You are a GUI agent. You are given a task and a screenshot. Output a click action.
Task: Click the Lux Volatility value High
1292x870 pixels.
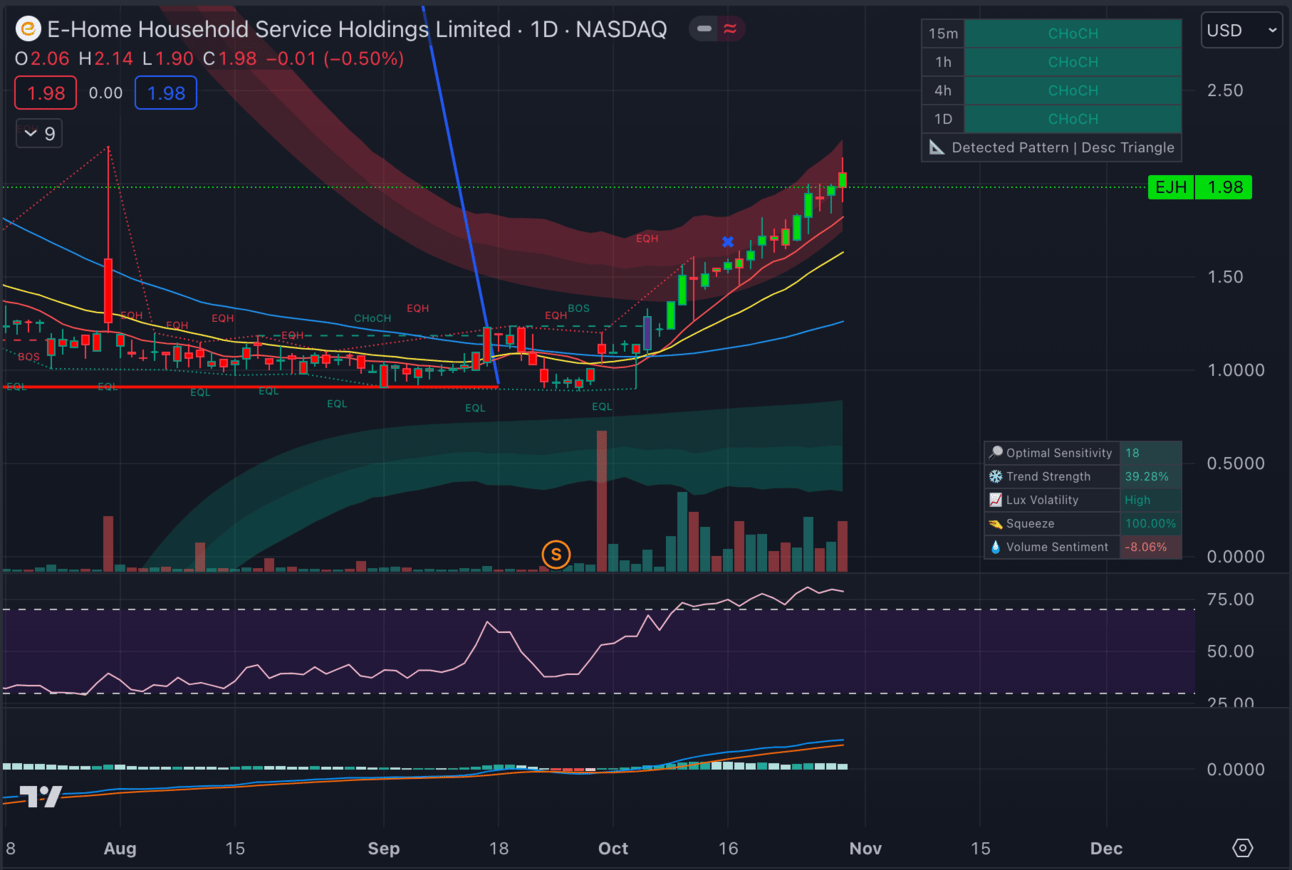[1138, 500]
